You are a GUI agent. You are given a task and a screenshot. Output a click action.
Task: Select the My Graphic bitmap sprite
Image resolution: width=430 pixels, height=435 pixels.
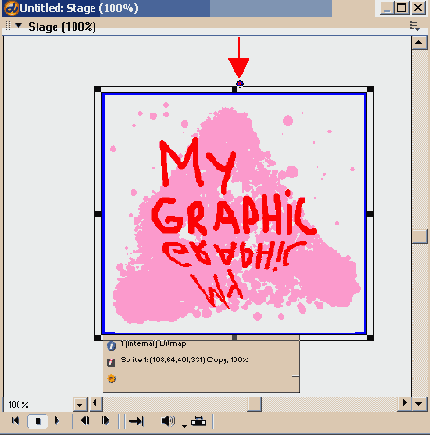(234, 213)
